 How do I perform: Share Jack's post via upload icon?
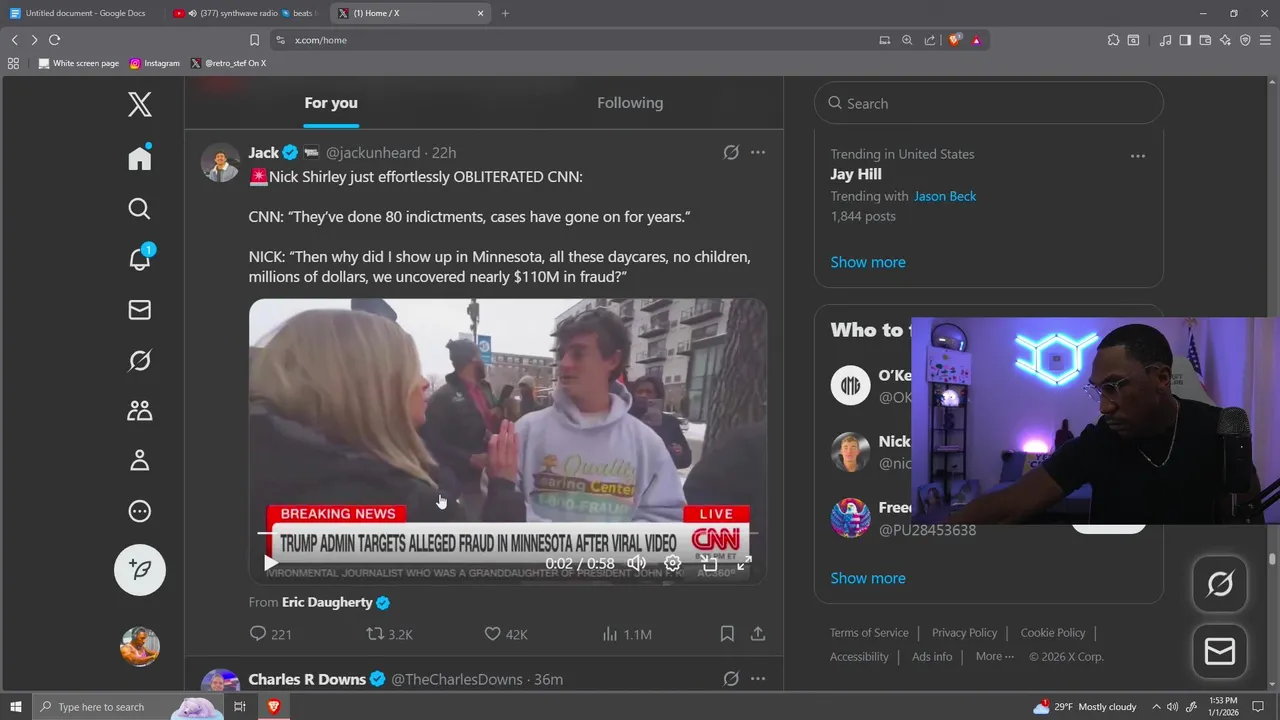coord(758,634)
